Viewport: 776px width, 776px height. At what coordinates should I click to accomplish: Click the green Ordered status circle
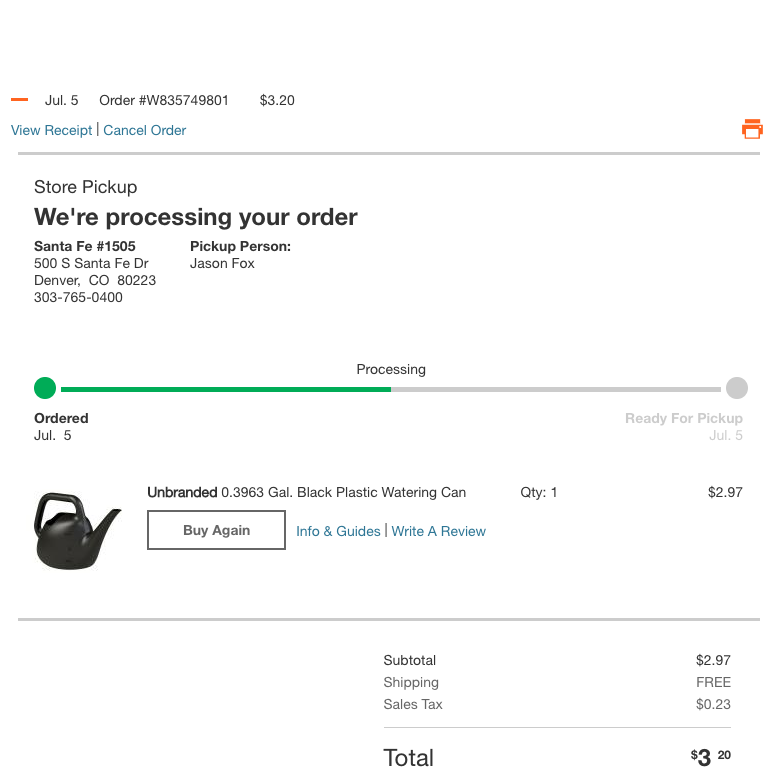[45, 388]
